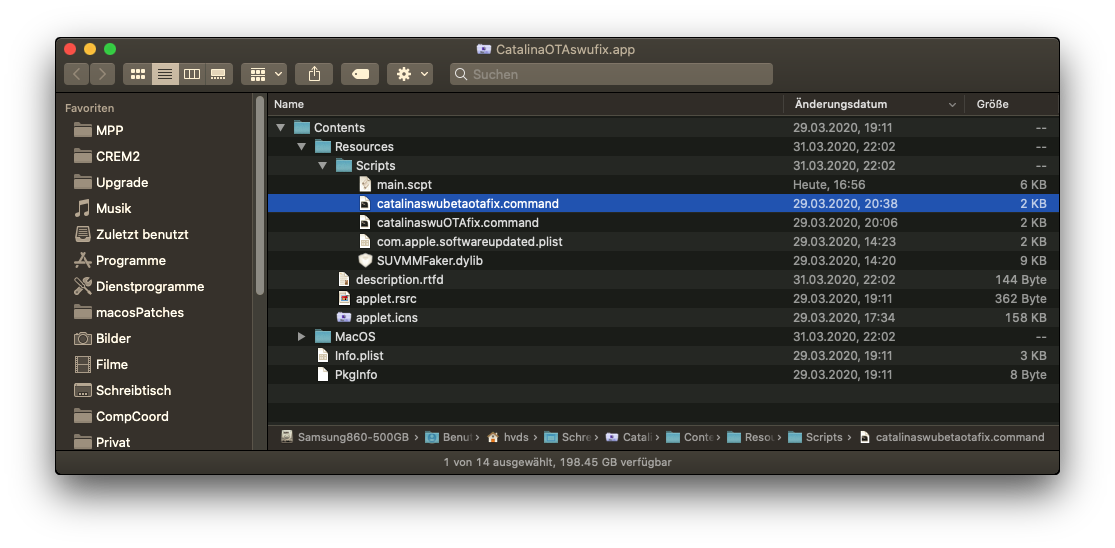The image size is (1115, 548).
Task: Select the com.apple.softwareupdated.plist file icon
Action: (365, 242)
